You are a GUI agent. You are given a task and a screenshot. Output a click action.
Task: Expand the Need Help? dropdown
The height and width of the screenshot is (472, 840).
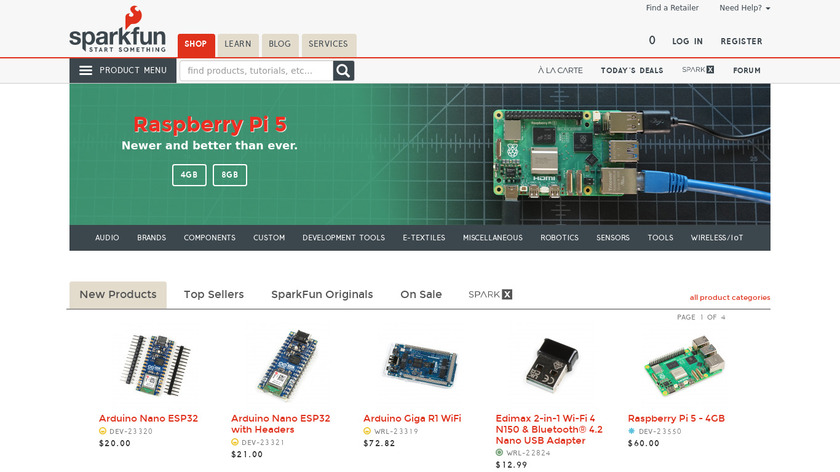(x=745, y=8)
